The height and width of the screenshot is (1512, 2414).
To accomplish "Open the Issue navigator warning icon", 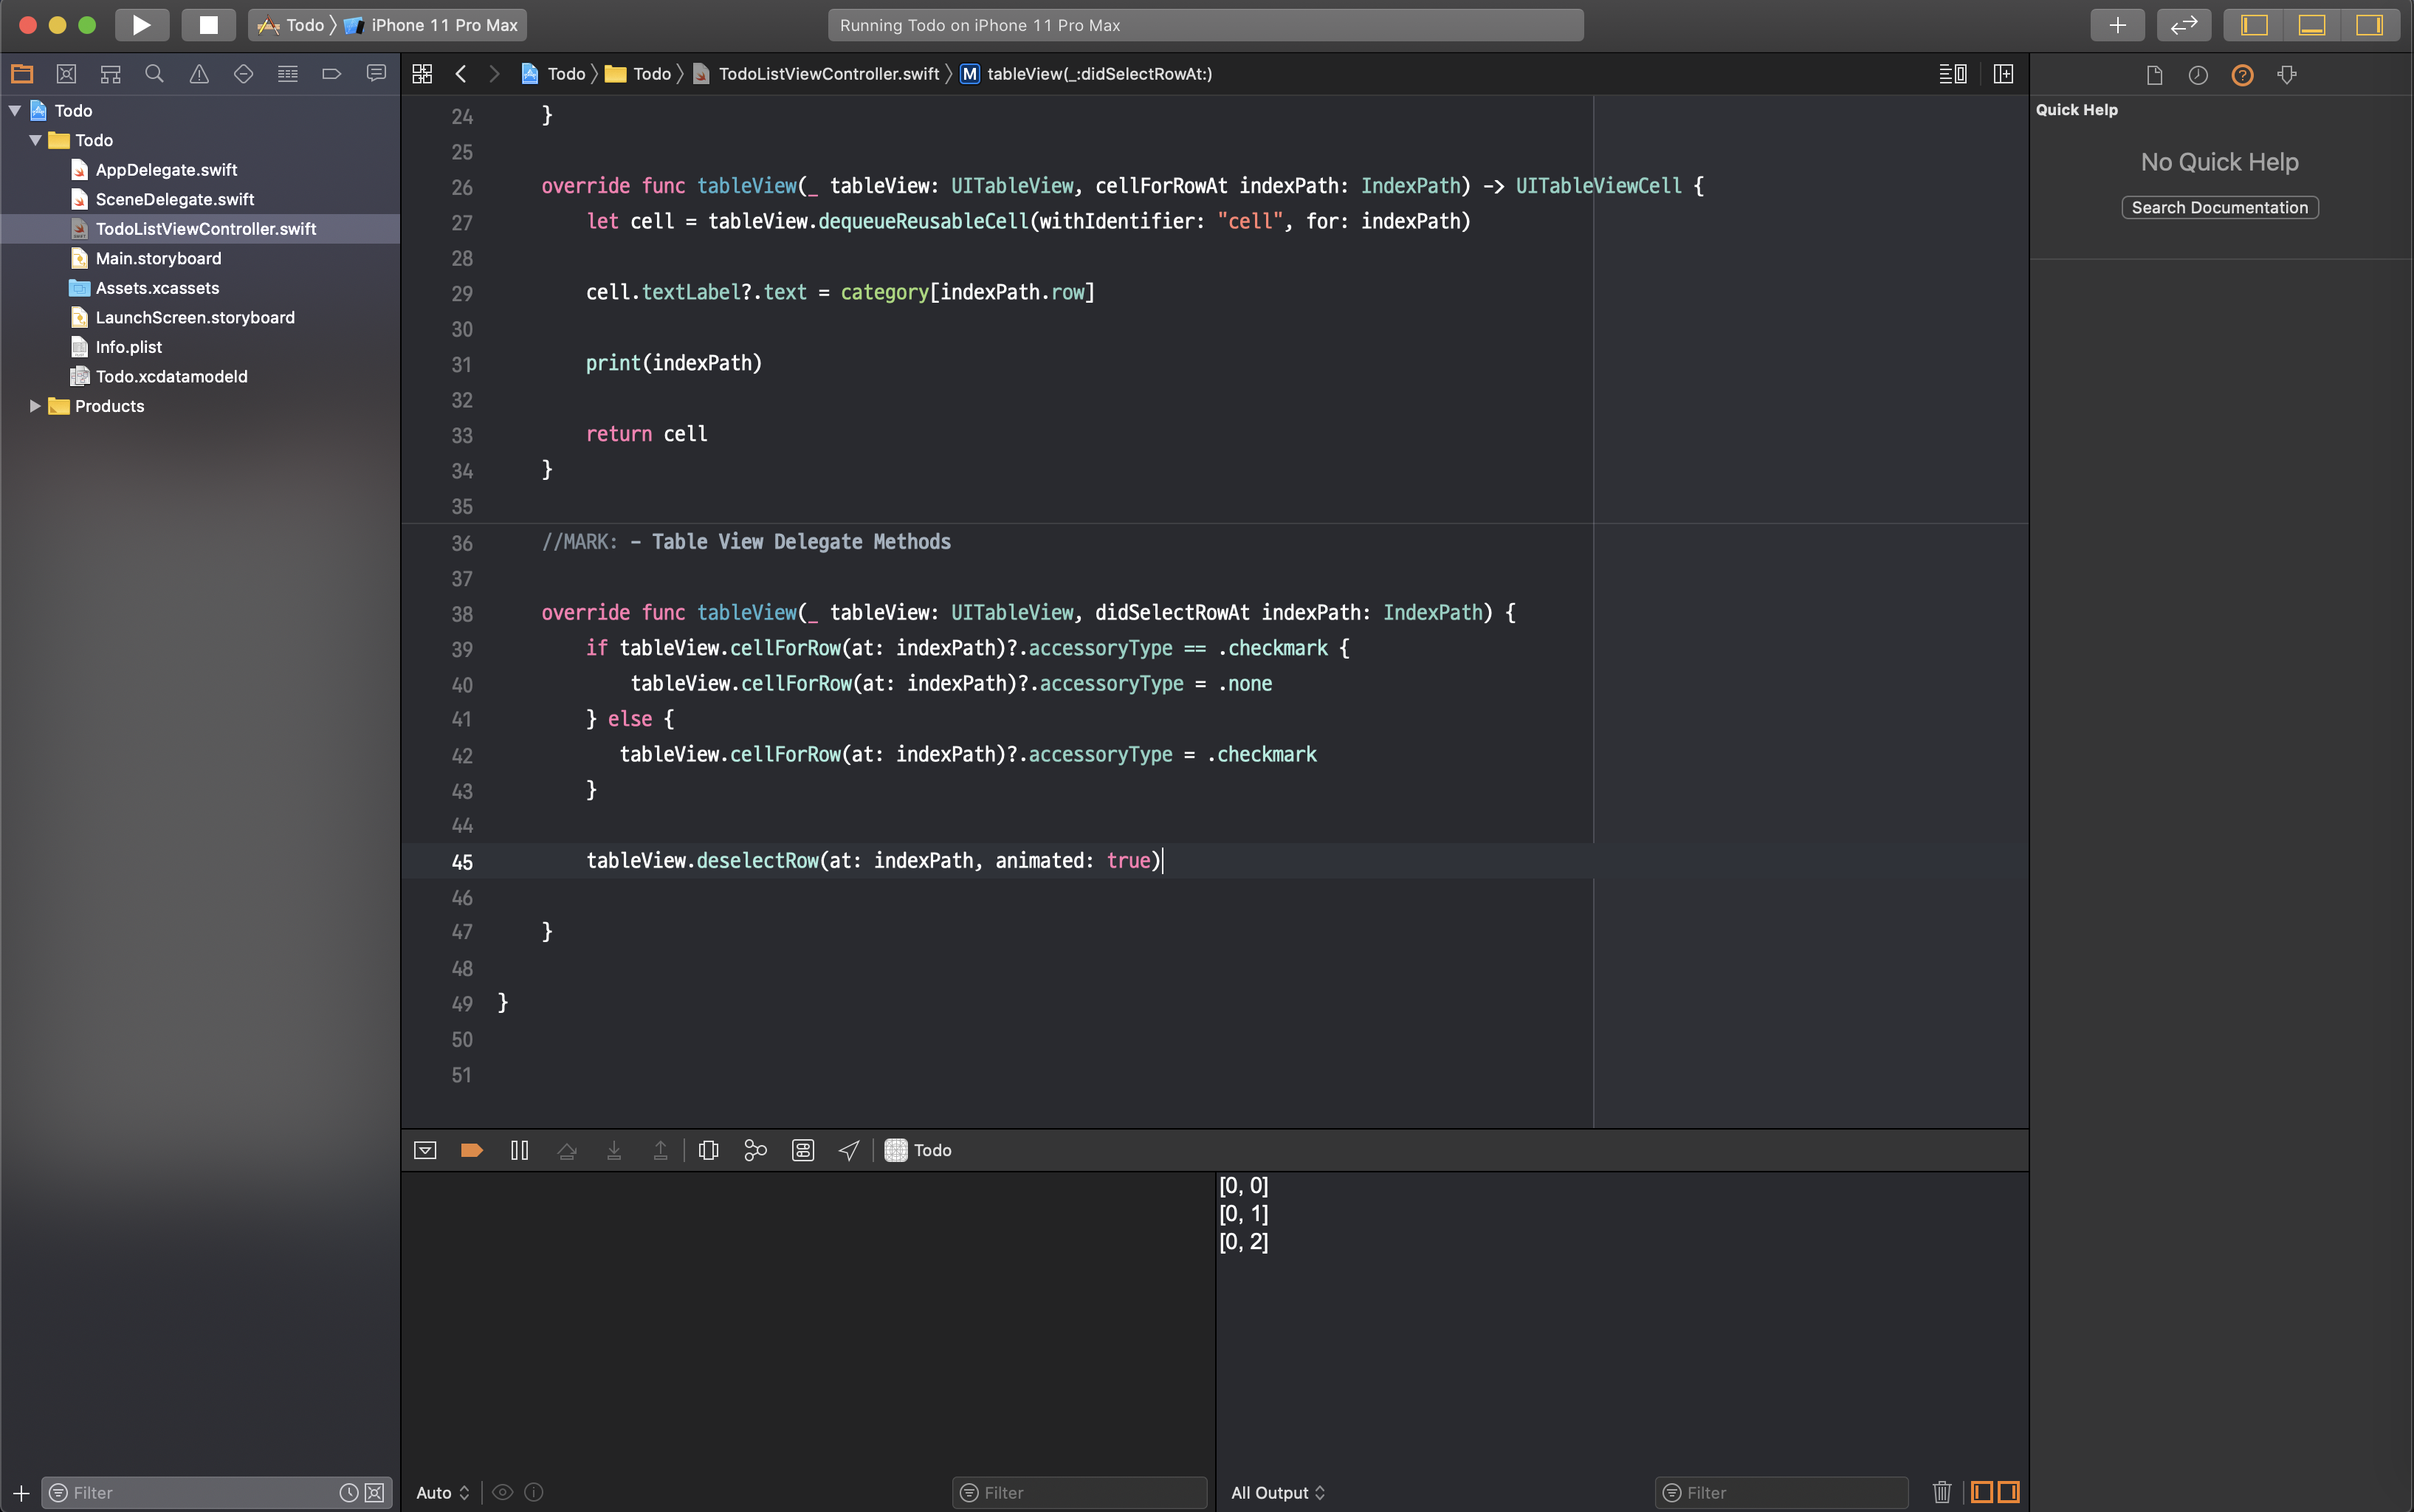I will (x=199, y=74).
